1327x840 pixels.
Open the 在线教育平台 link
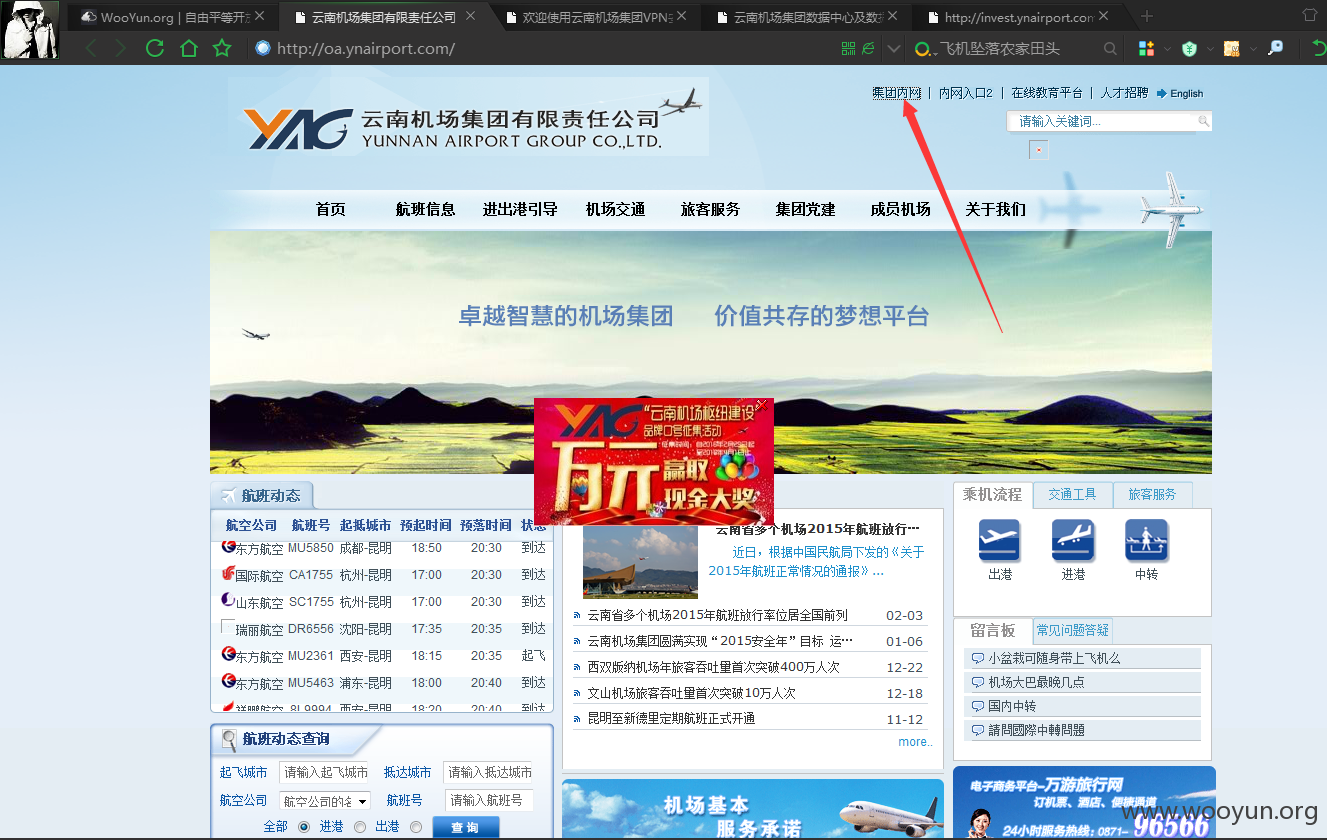(1047, 93)
